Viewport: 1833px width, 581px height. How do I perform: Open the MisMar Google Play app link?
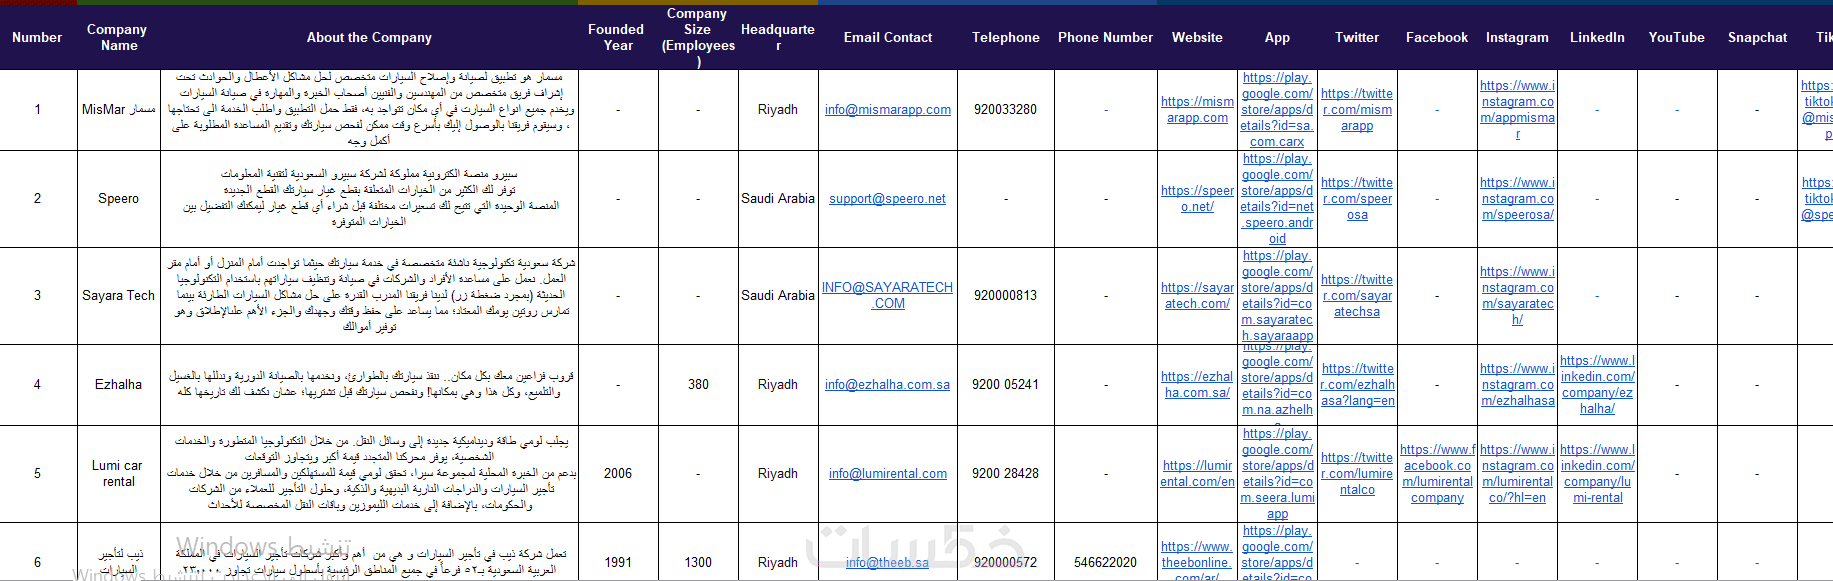[1277, 110]
